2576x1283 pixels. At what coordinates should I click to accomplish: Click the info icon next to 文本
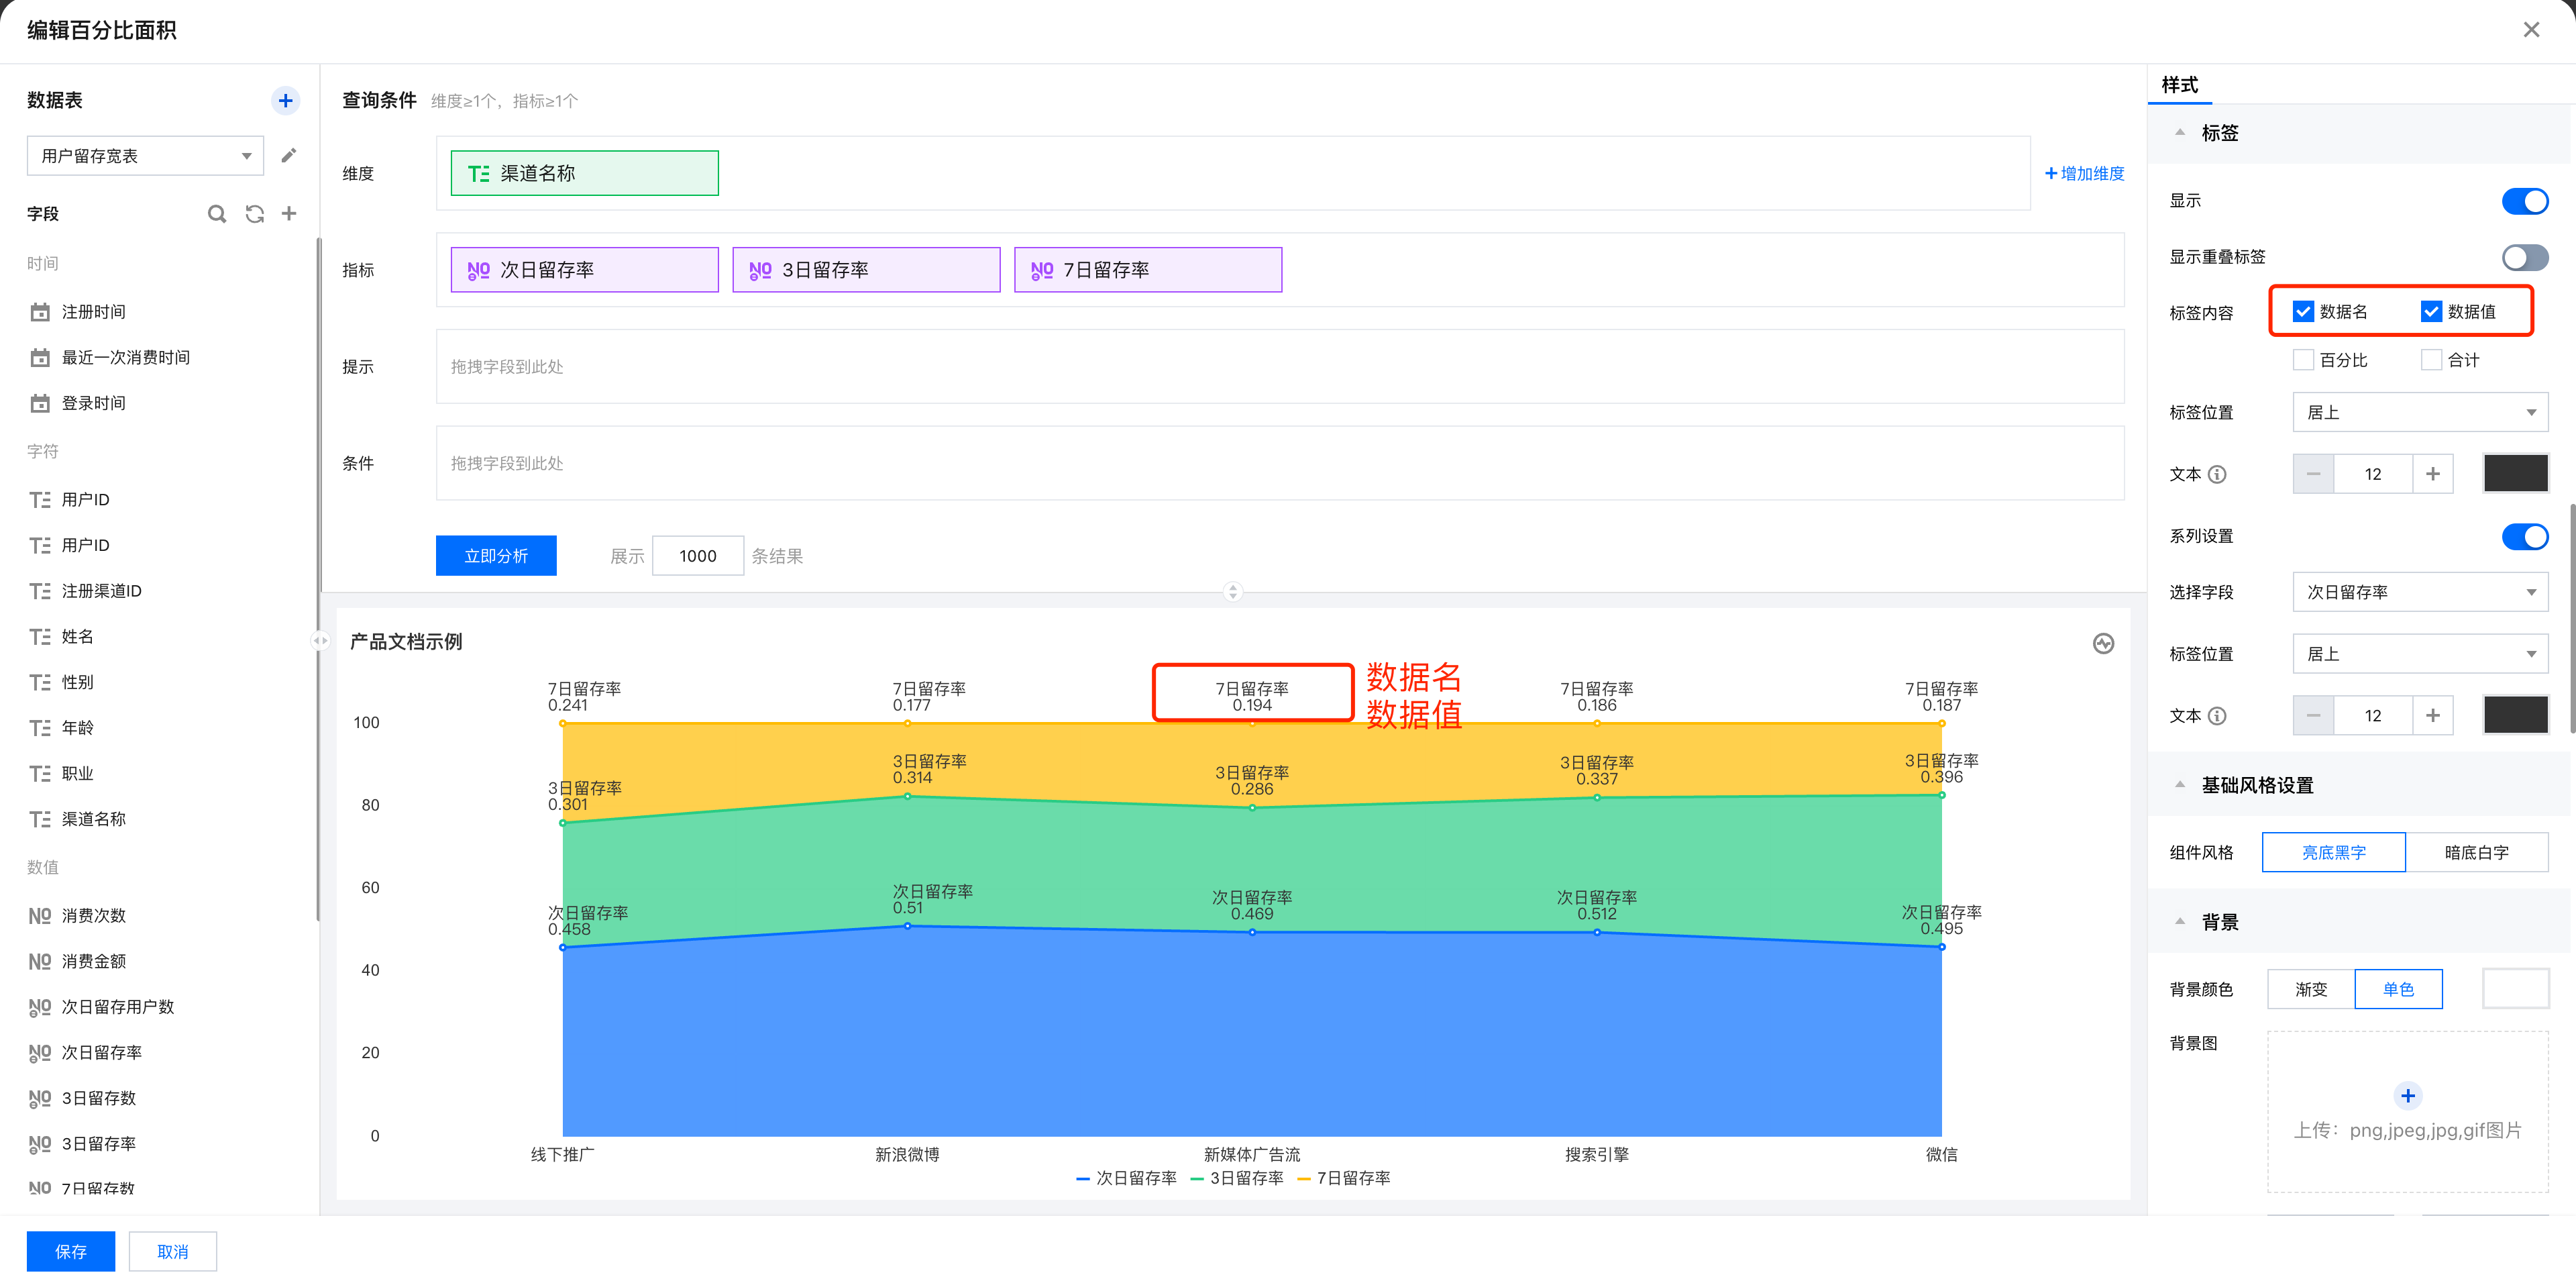[x=2217, y=474]
